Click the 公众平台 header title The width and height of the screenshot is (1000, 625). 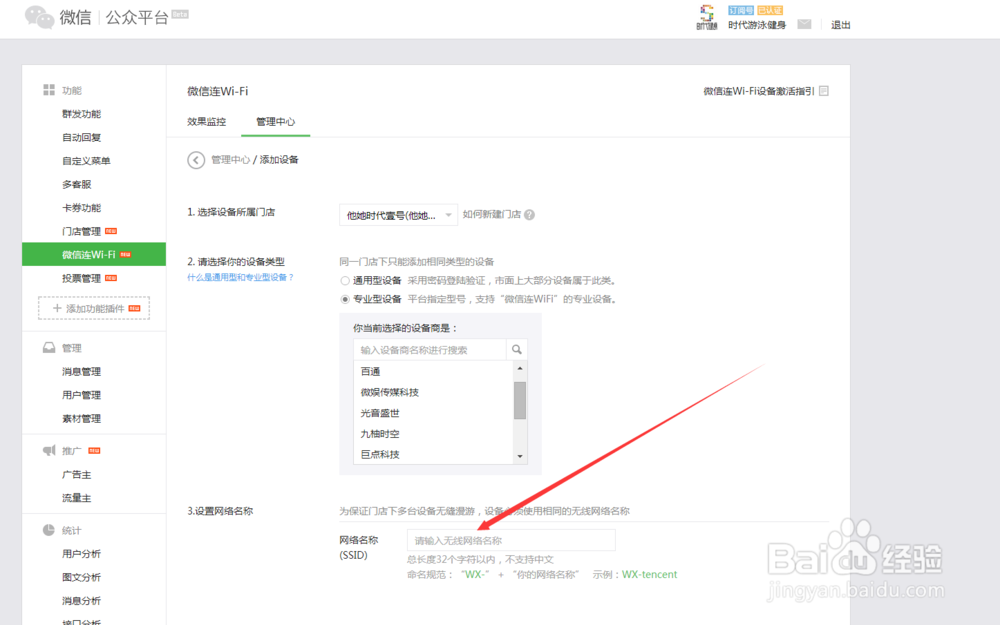137,17
